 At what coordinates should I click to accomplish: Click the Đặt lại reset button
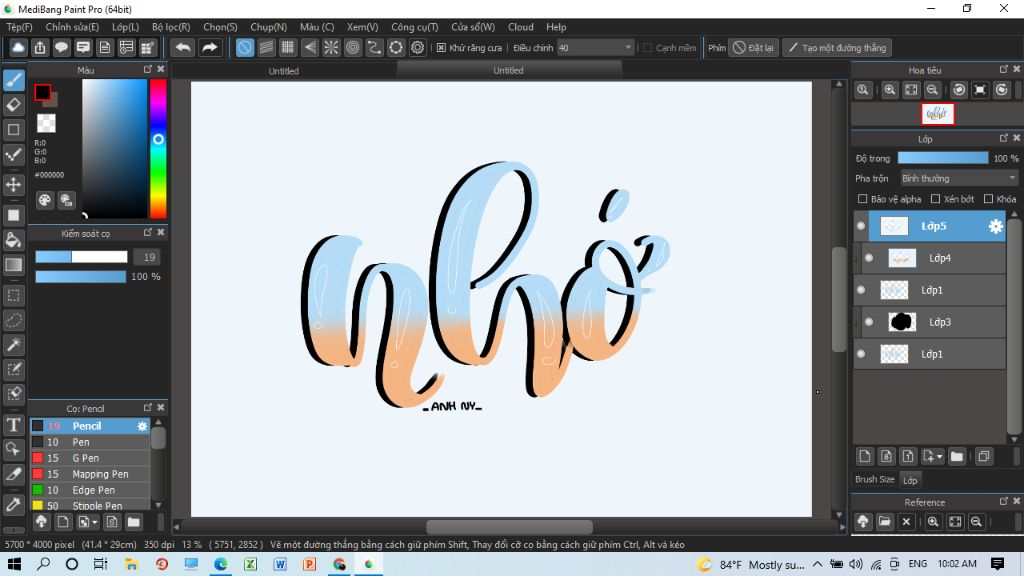[754, 48]
